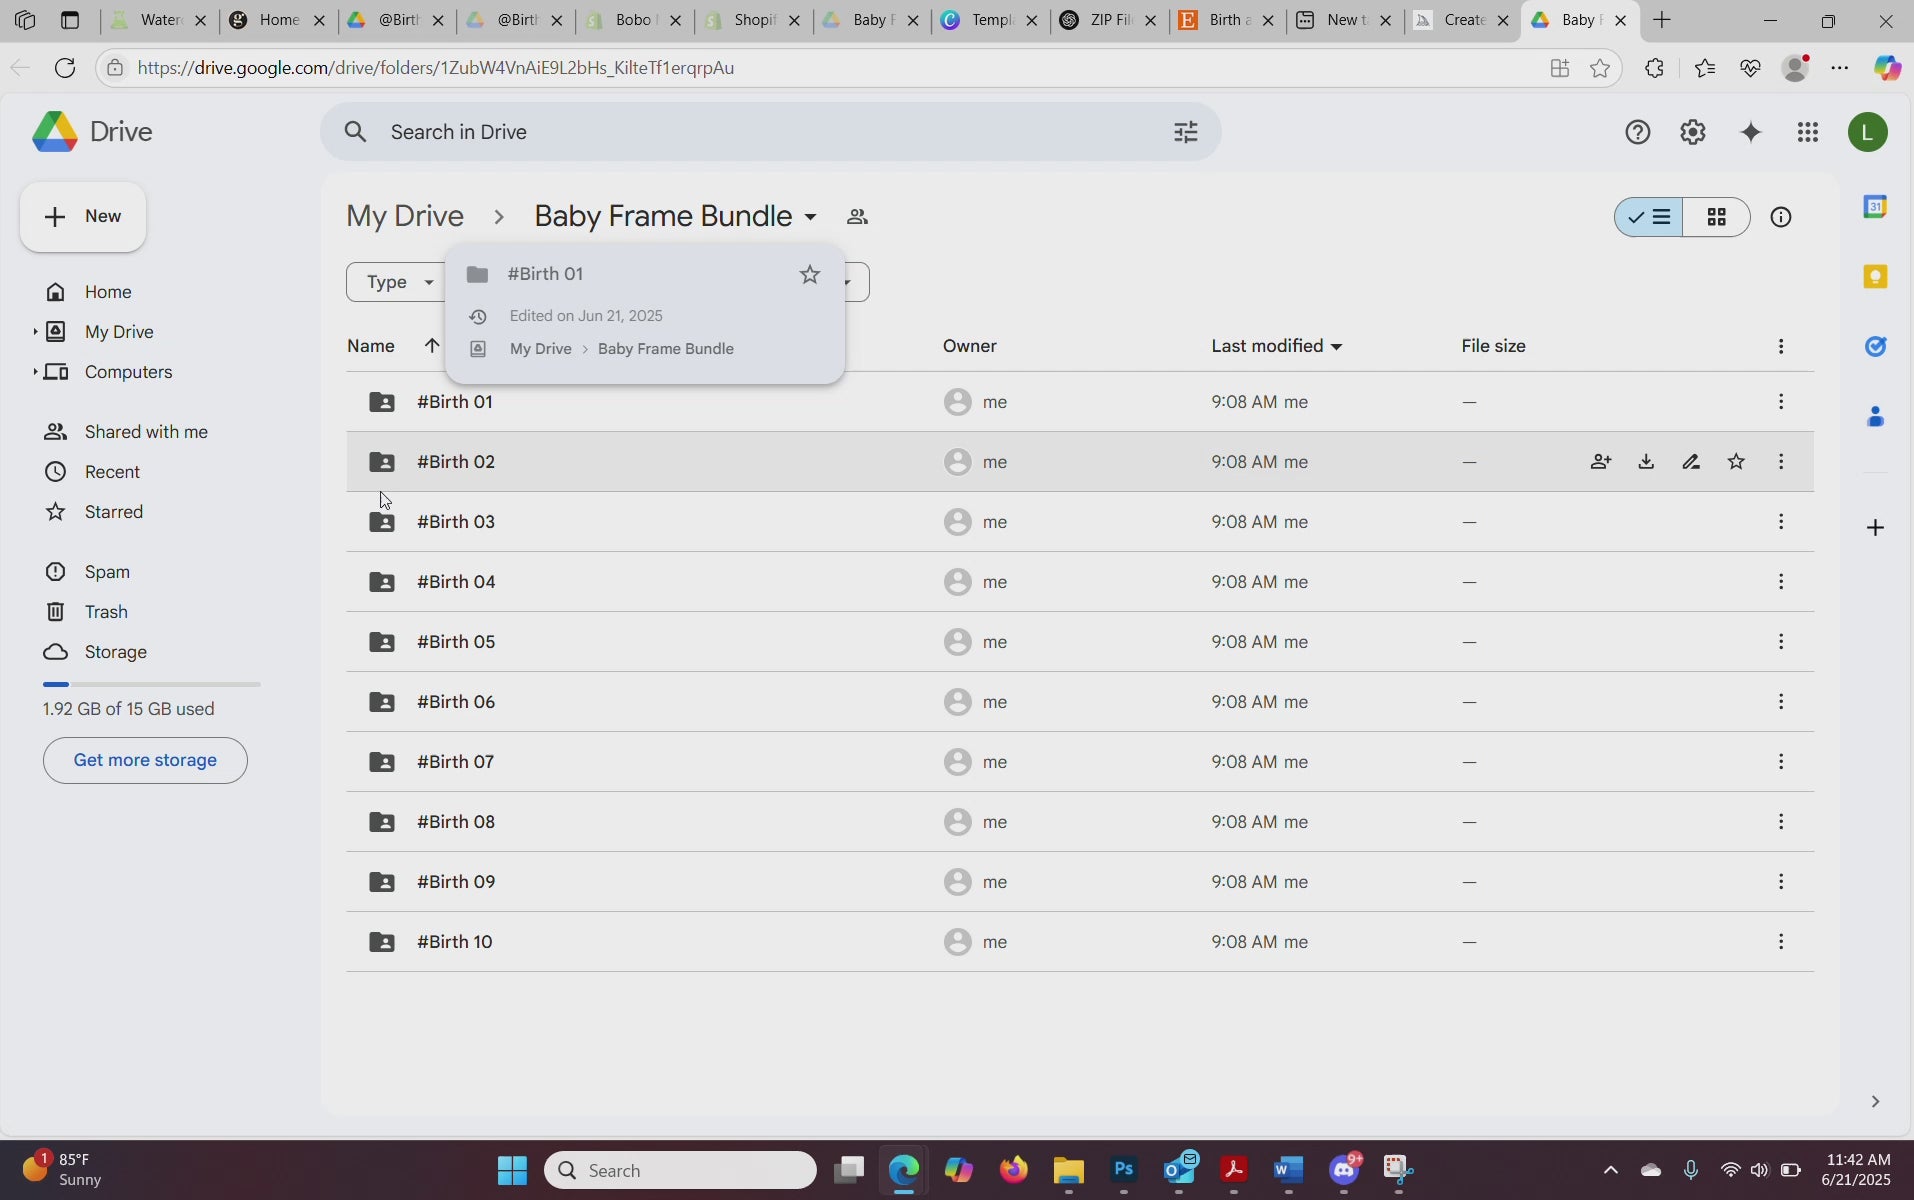
Task: Switch to list layout view
Action: 1649,217
